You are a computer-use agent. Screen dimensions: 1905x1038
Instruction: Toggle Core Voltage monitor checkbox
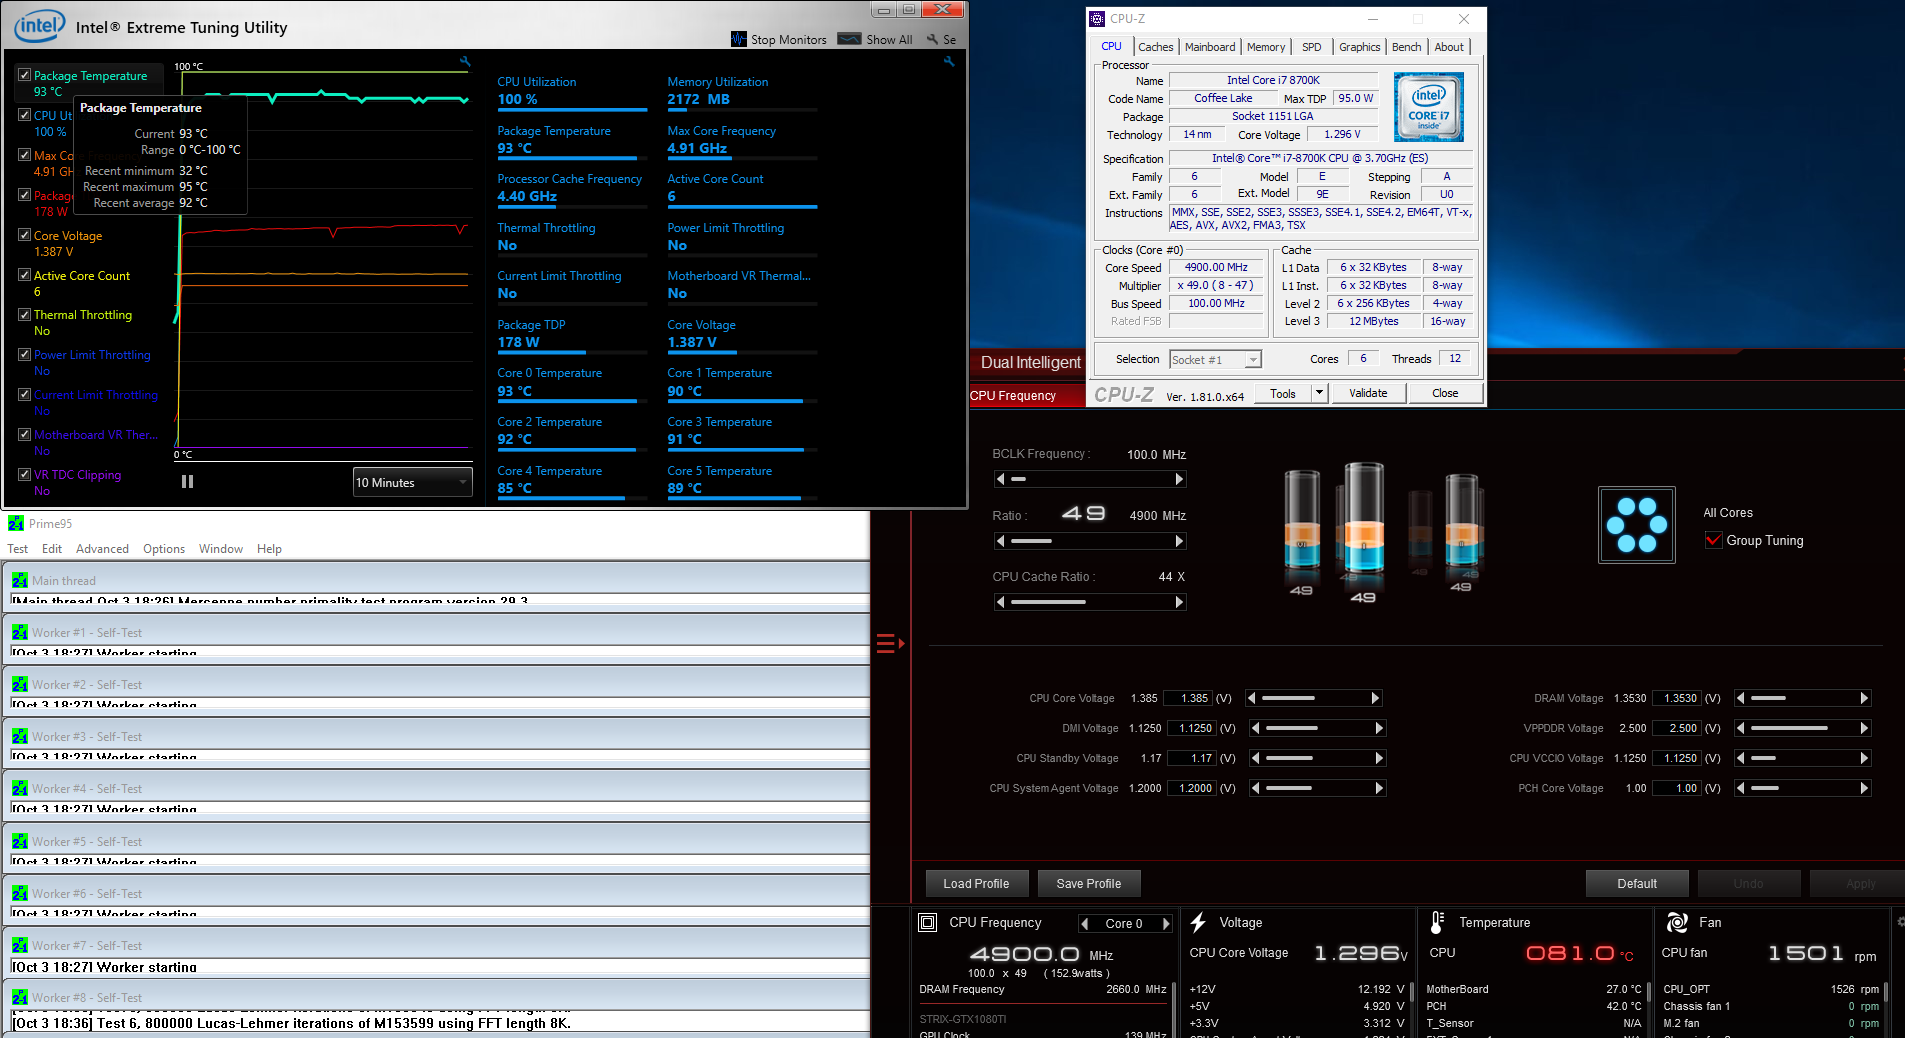click(24, 235)
